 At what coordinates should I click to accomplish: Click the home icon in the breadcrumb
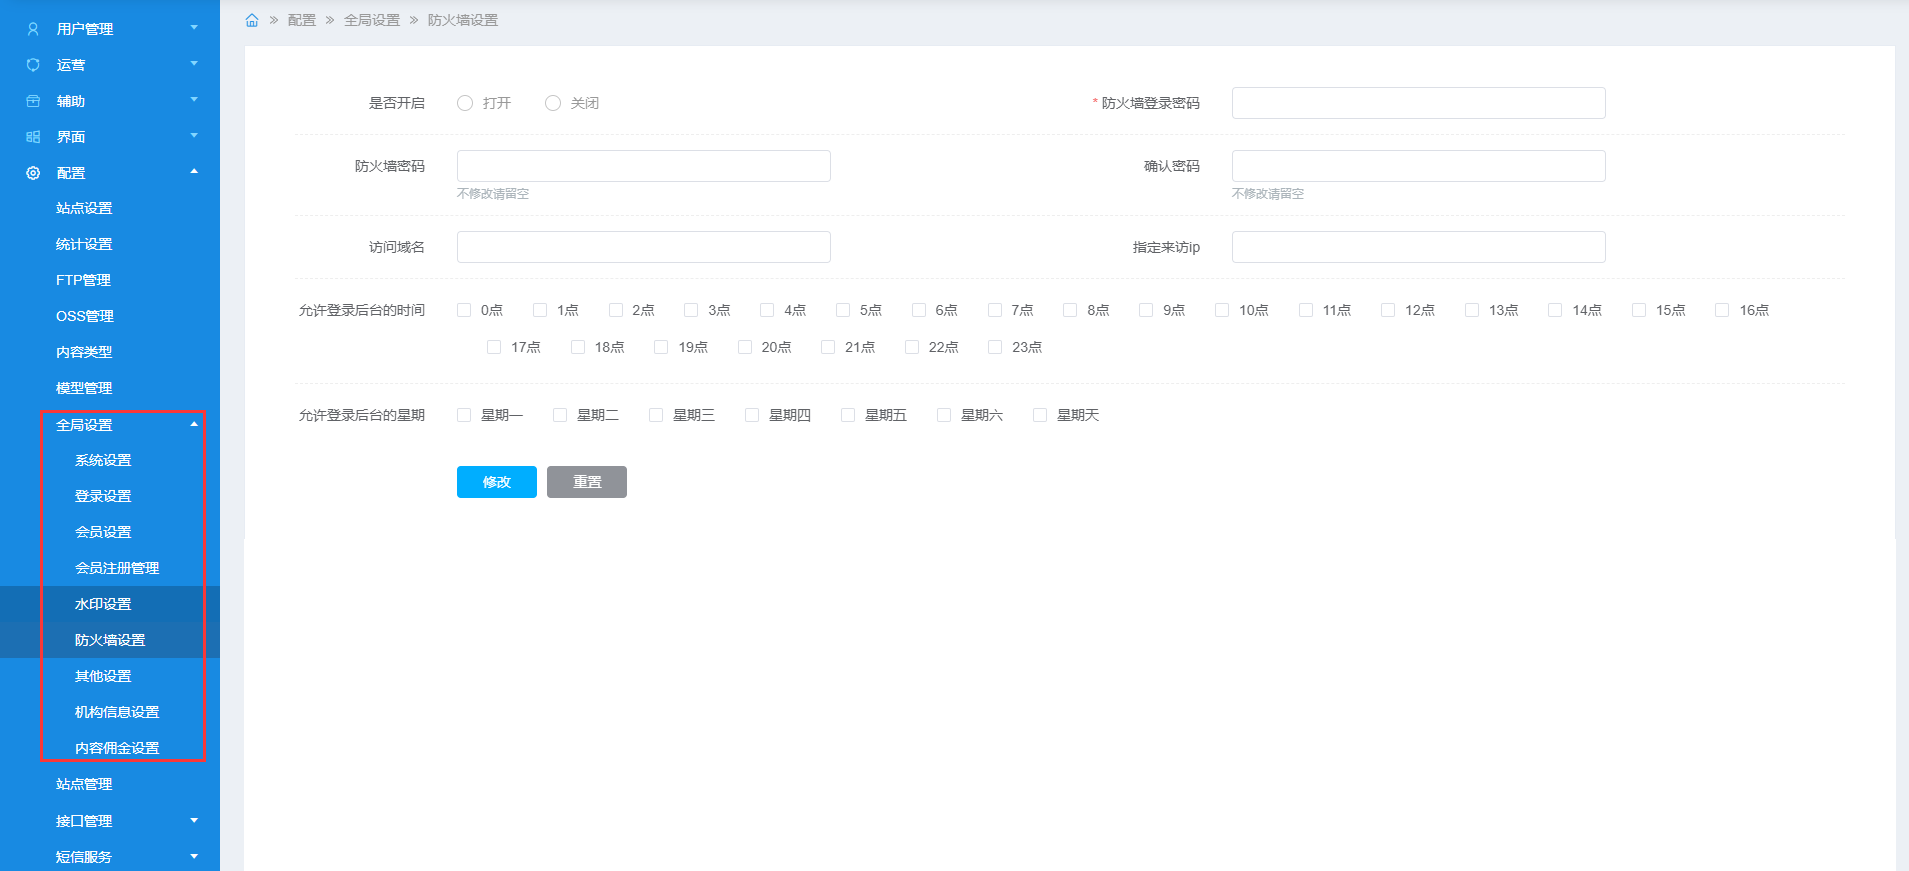tap(252, 20)
